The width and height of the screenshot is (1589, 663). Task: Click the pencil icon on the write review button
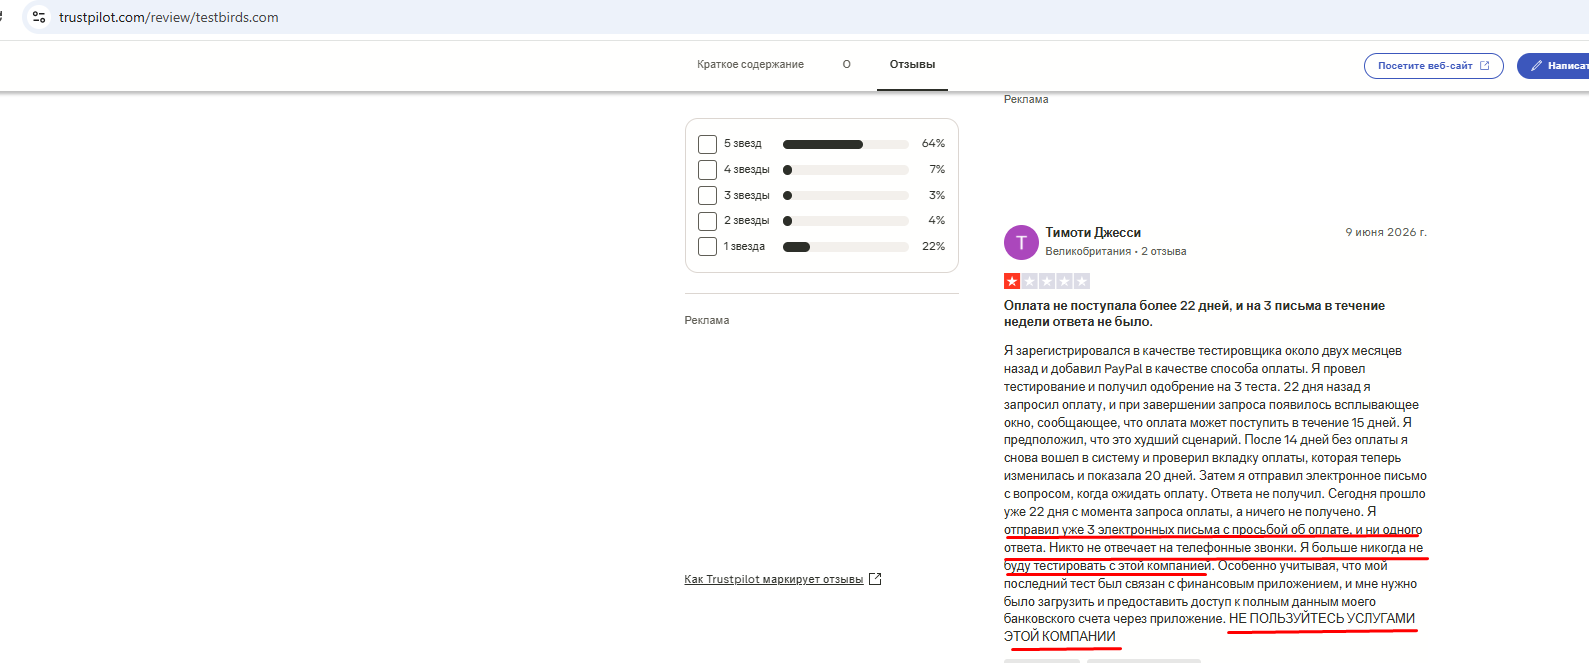[1536, 66]
